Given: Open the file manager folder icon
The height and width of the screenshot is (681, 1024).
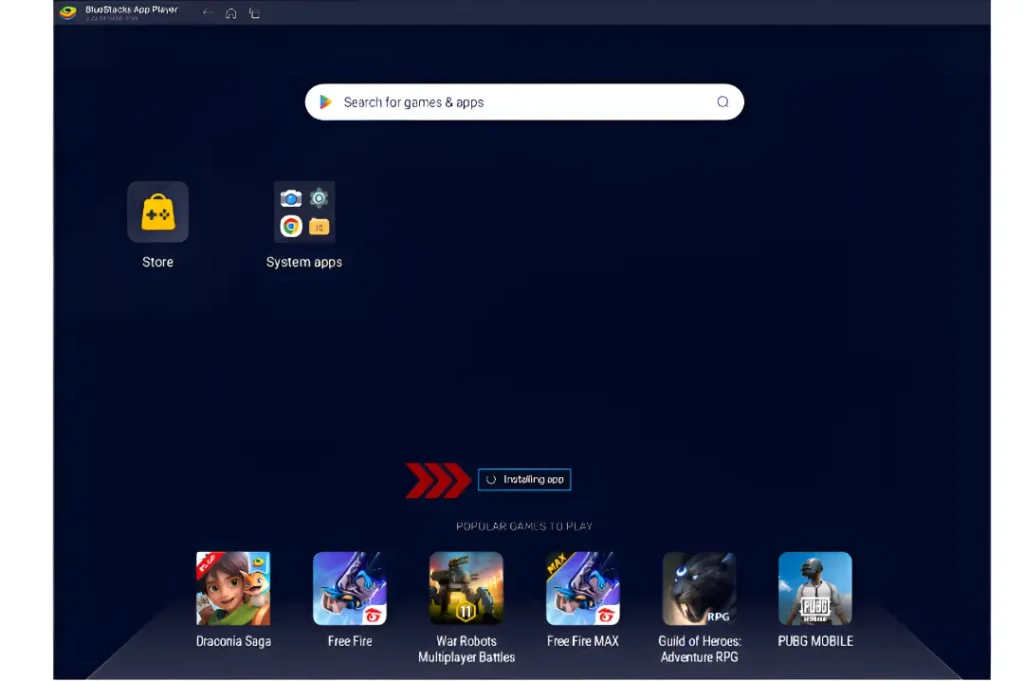Looking at the screenshot, I should coord(319,227).
